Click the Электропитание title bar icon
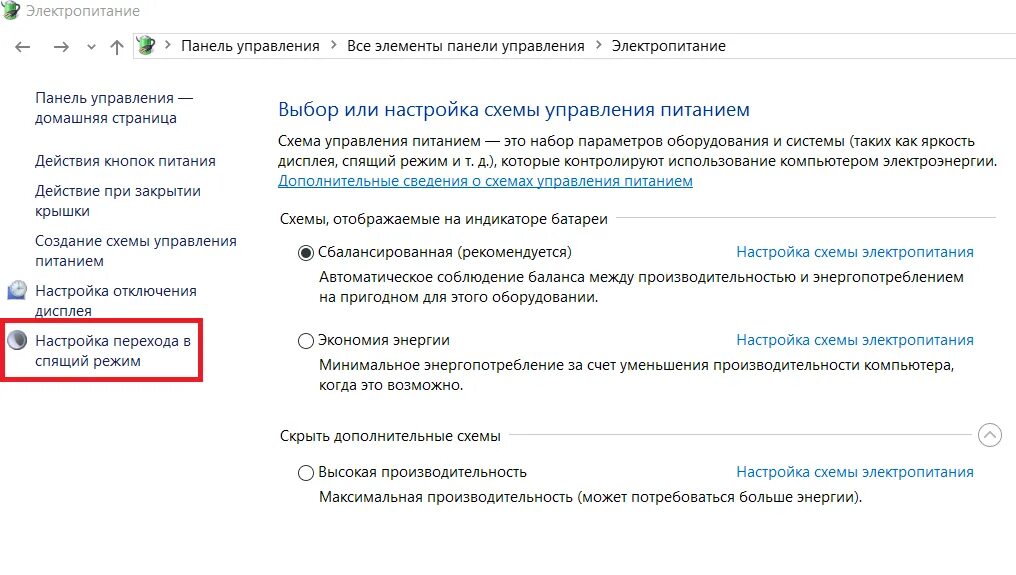Image resolution: width=1016 pixels, height=575 pixels. tap(10, 10)
